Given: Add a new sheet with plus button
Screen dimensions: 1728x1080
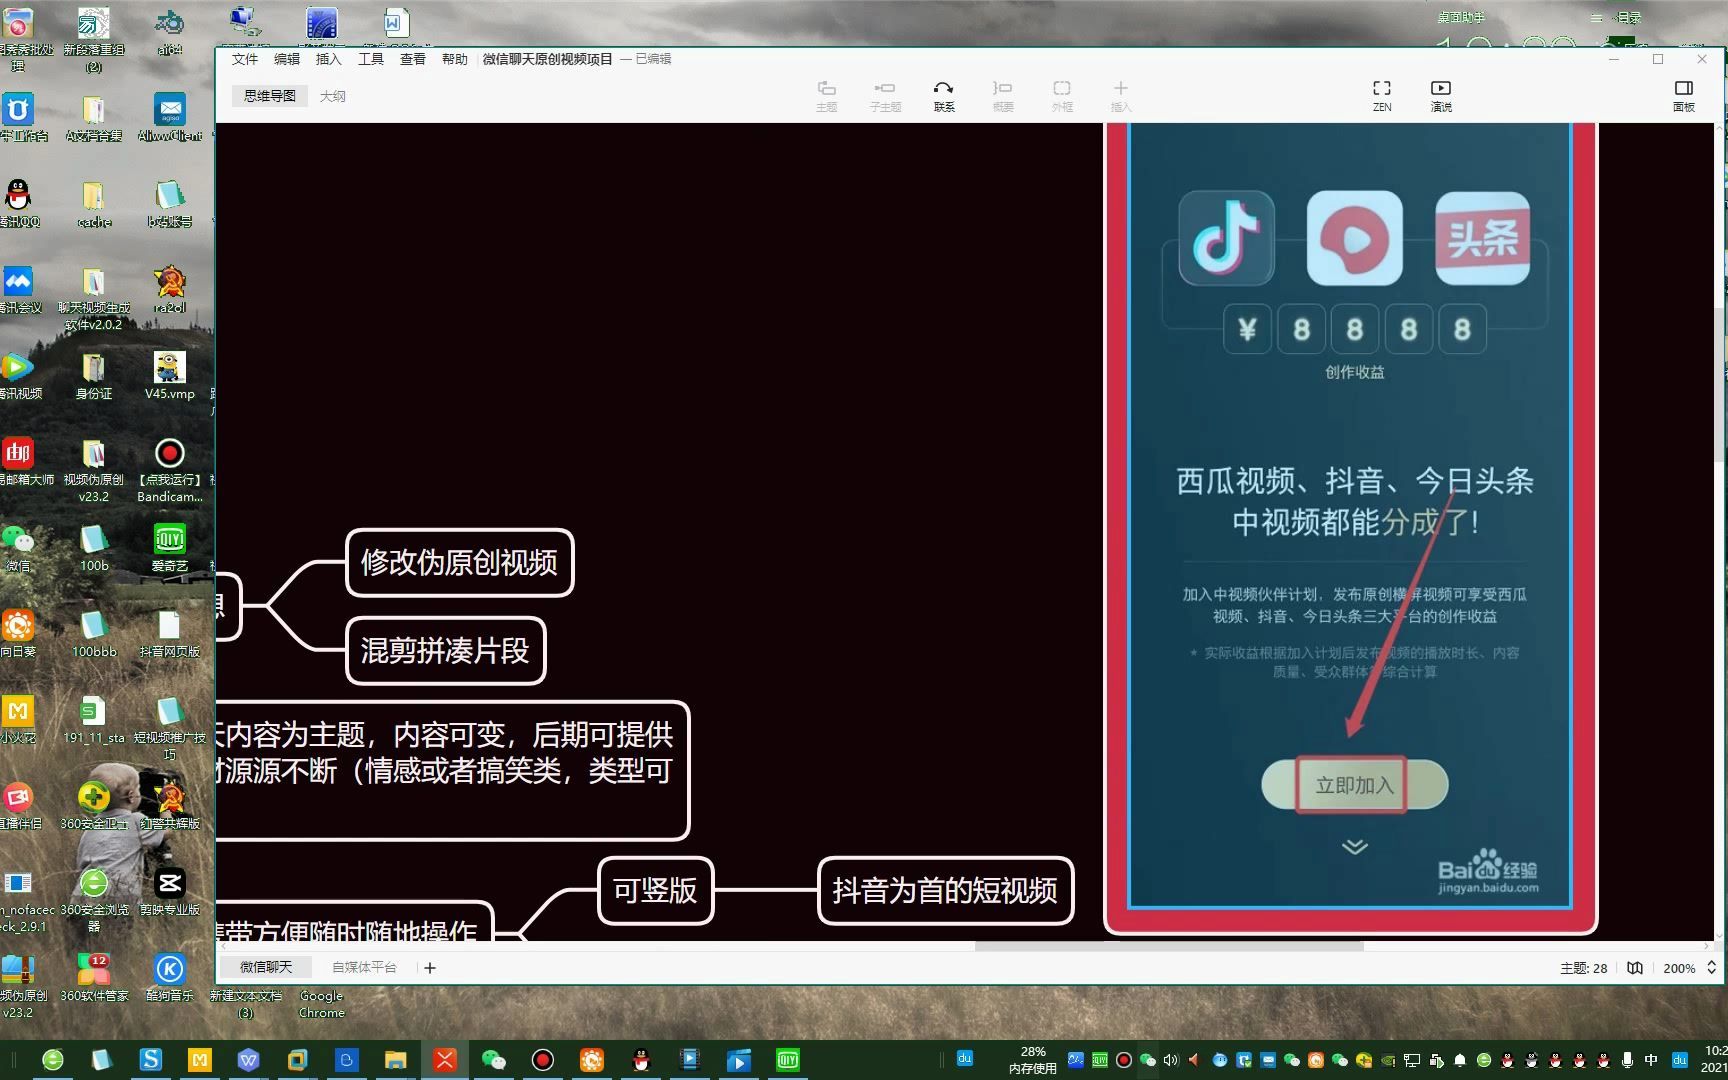Looking at the screenshot, I should (430, 967).
